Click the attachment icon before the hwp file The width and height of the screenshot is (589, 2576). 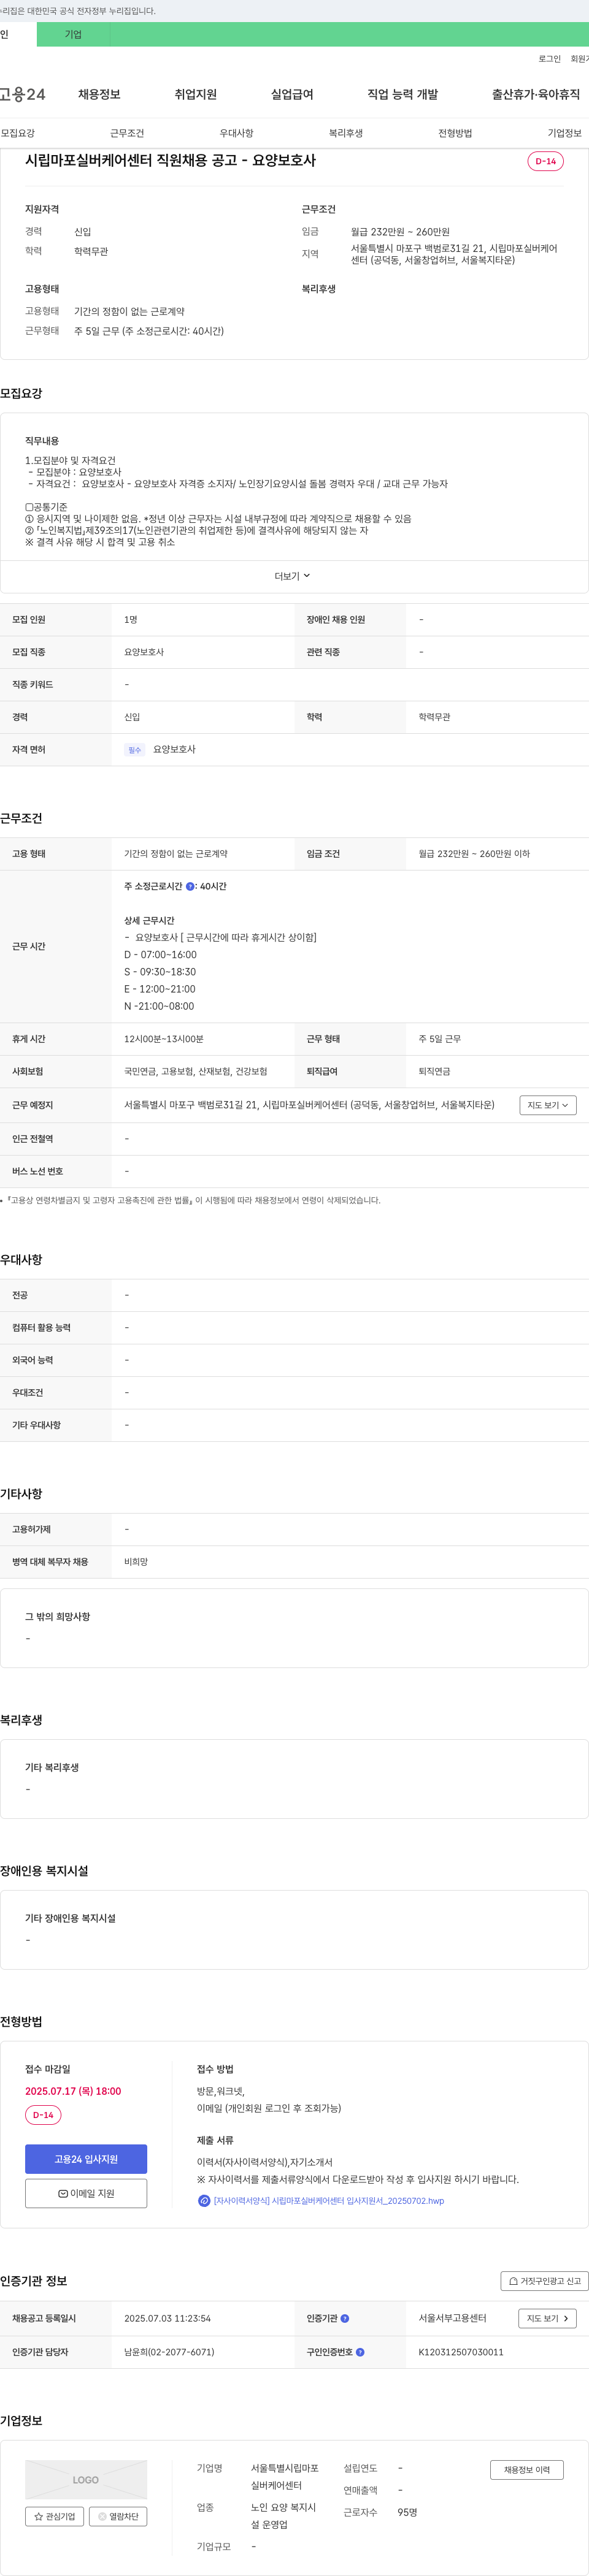point(204,2200)
